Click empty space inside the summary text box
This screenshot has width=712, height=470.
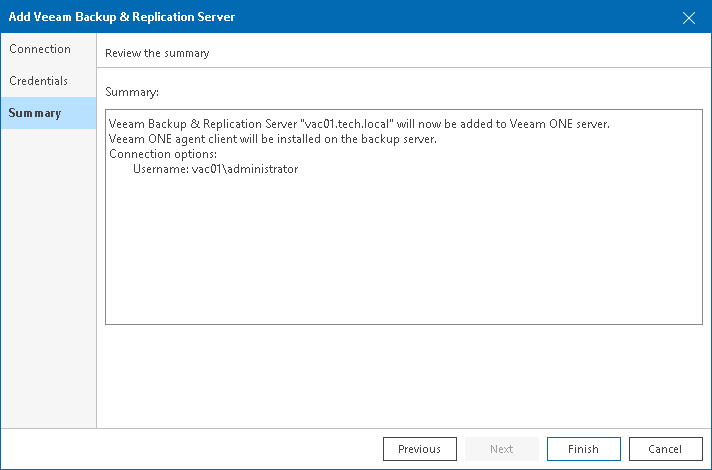pyautogui.click(x=400, y=260)
